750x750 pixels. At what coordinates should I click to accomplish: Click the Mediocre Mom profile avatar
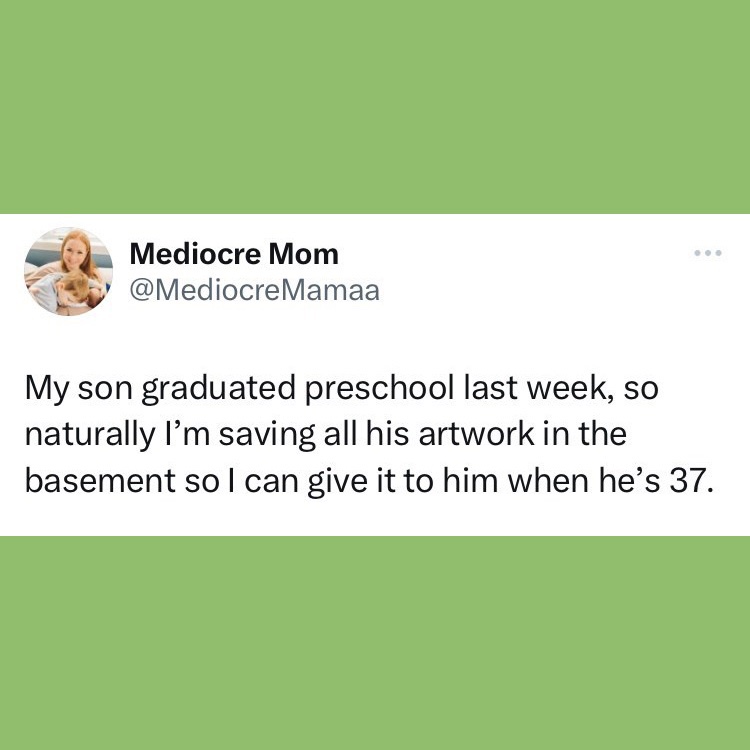point(69,271)
